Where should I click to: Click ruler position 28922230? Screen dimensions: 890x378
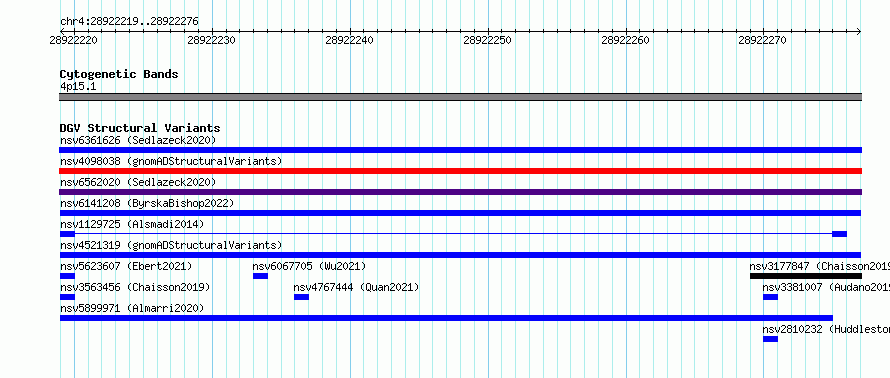coord(211,40)
